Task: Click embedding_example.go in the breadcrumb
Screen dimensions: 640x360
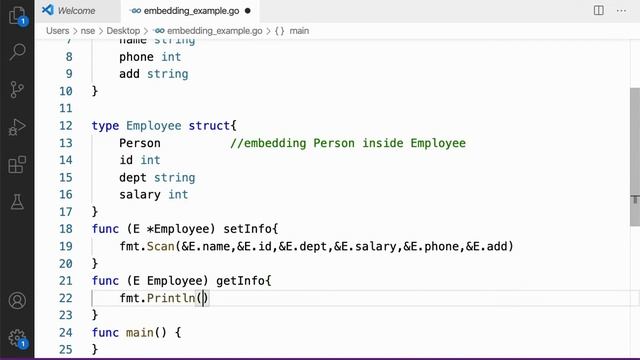Action: click(x=215, y=31)
